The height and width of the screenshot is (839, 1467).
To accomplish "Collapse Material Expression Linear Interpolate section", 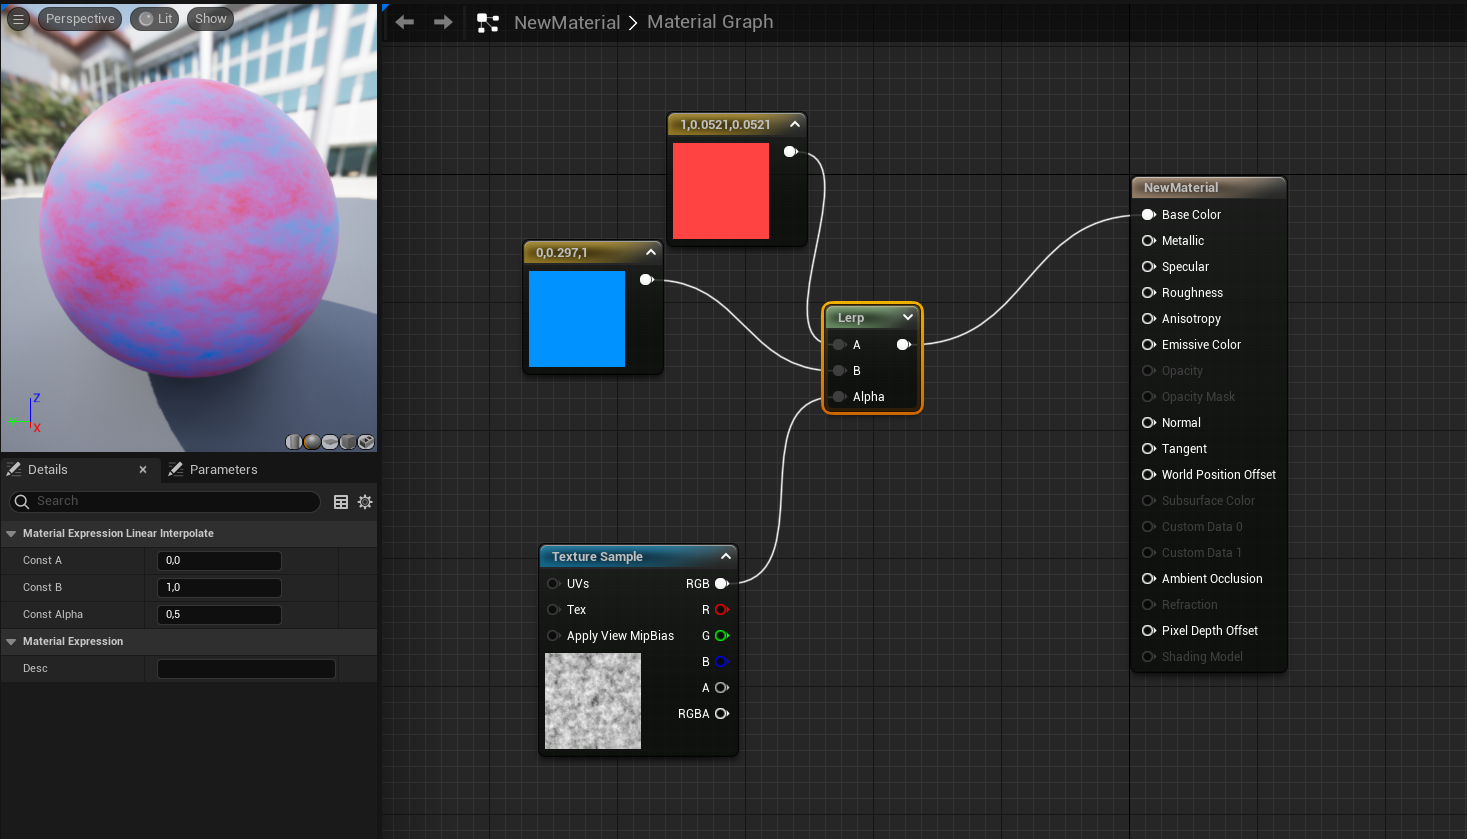I will tap(12, 534).
